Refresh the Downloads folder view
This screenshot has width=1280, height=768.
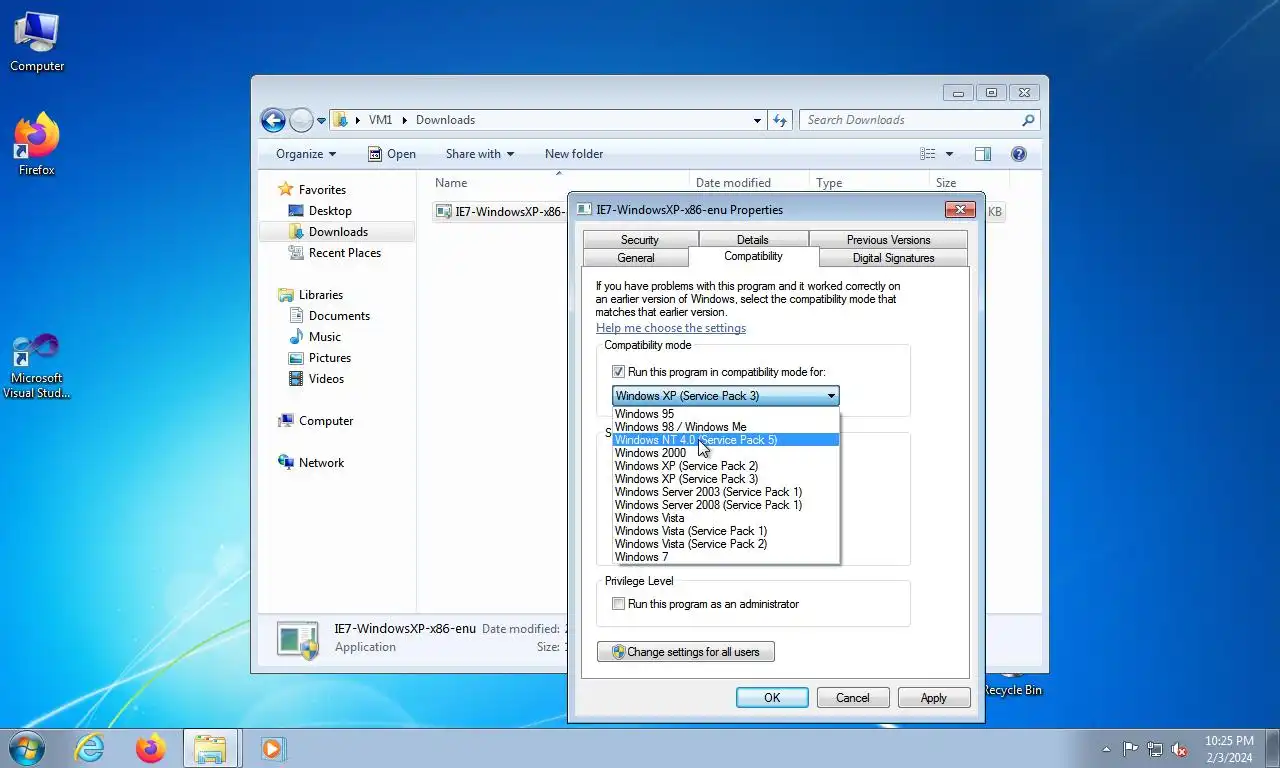click(x=781, y=120)
